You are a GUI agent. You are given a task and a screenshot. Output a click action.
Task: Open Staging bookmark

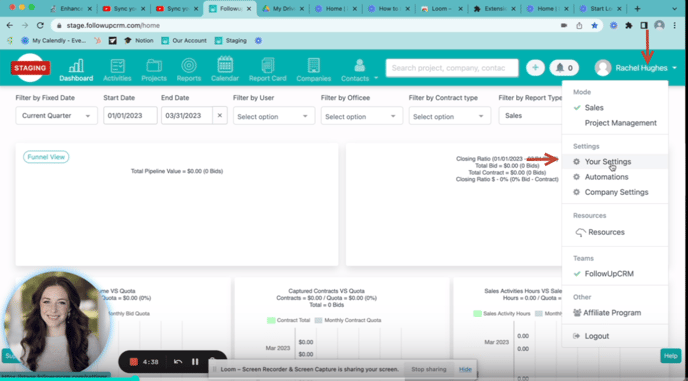231,40
